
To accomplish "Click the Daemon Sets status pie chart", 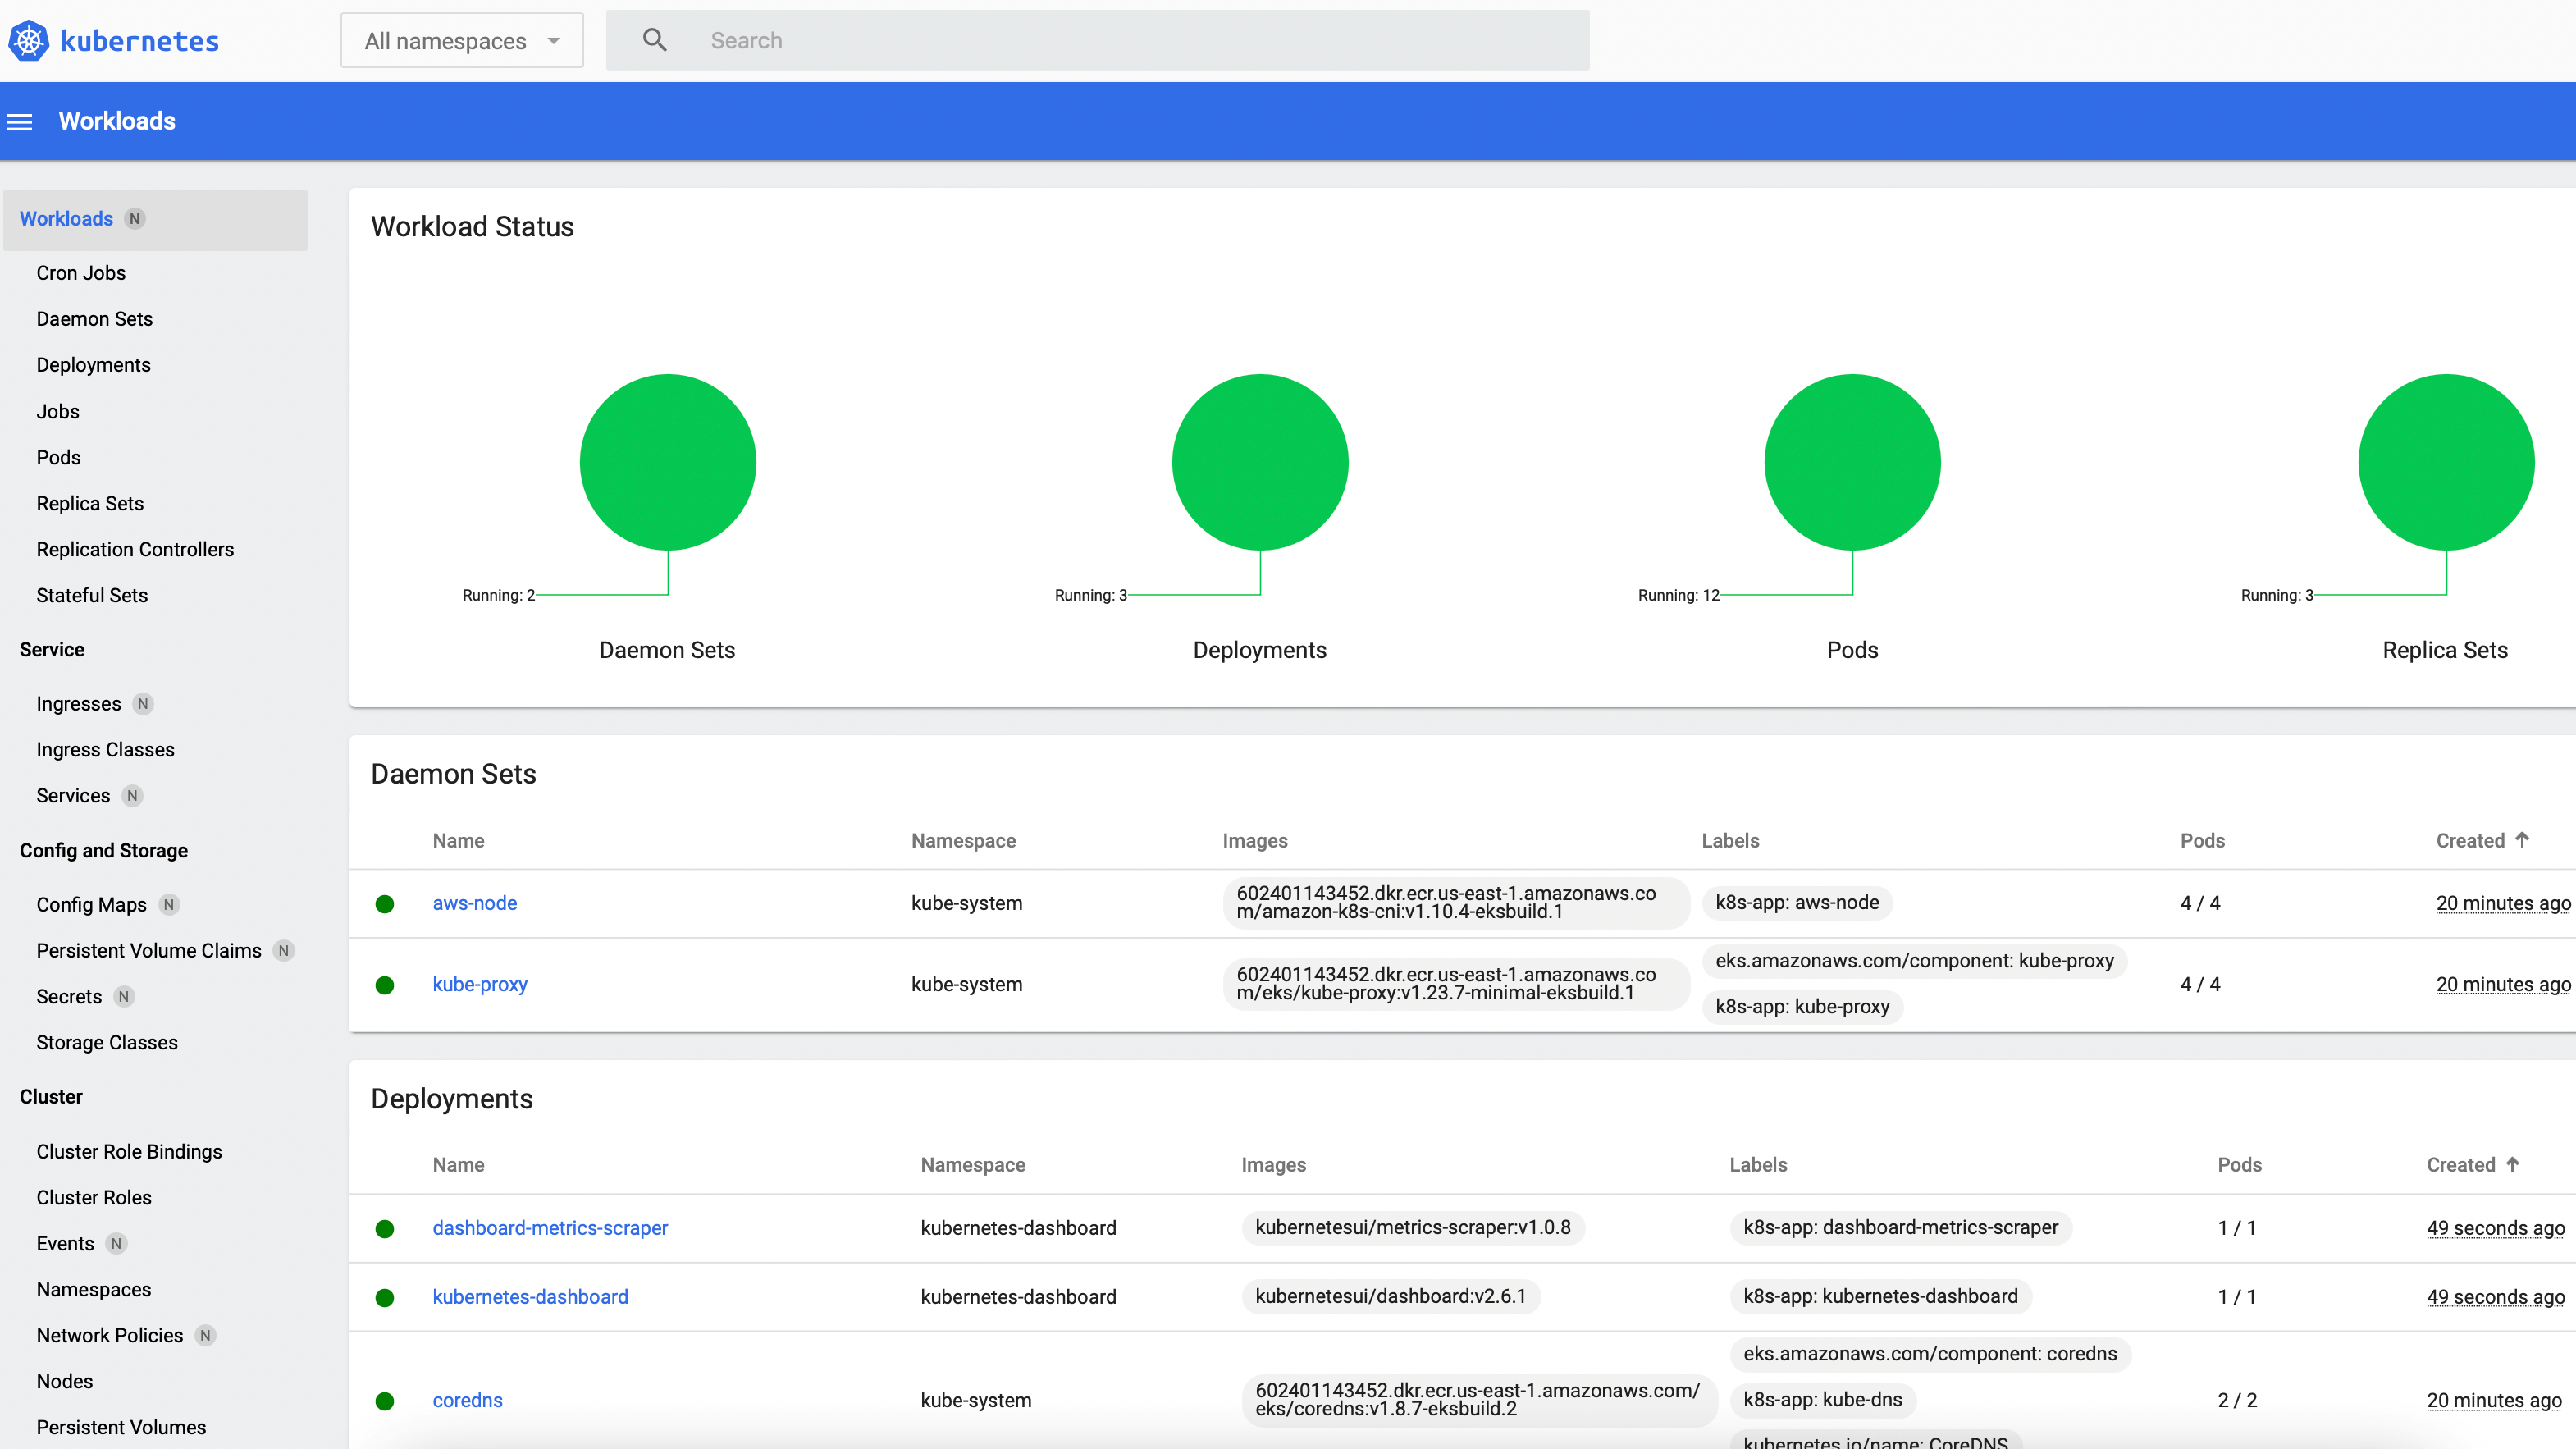I will click(x=668, y=462).
